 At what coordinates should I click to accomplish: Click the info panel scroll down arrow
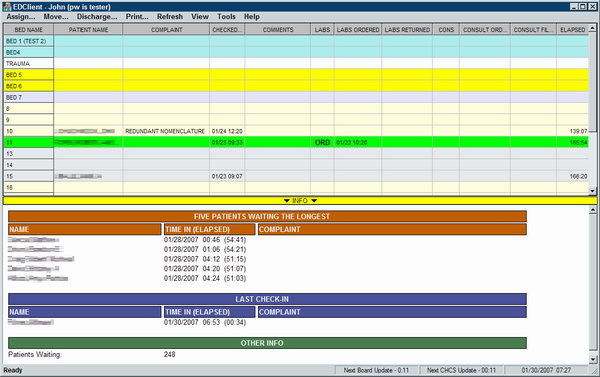point(592,359)
